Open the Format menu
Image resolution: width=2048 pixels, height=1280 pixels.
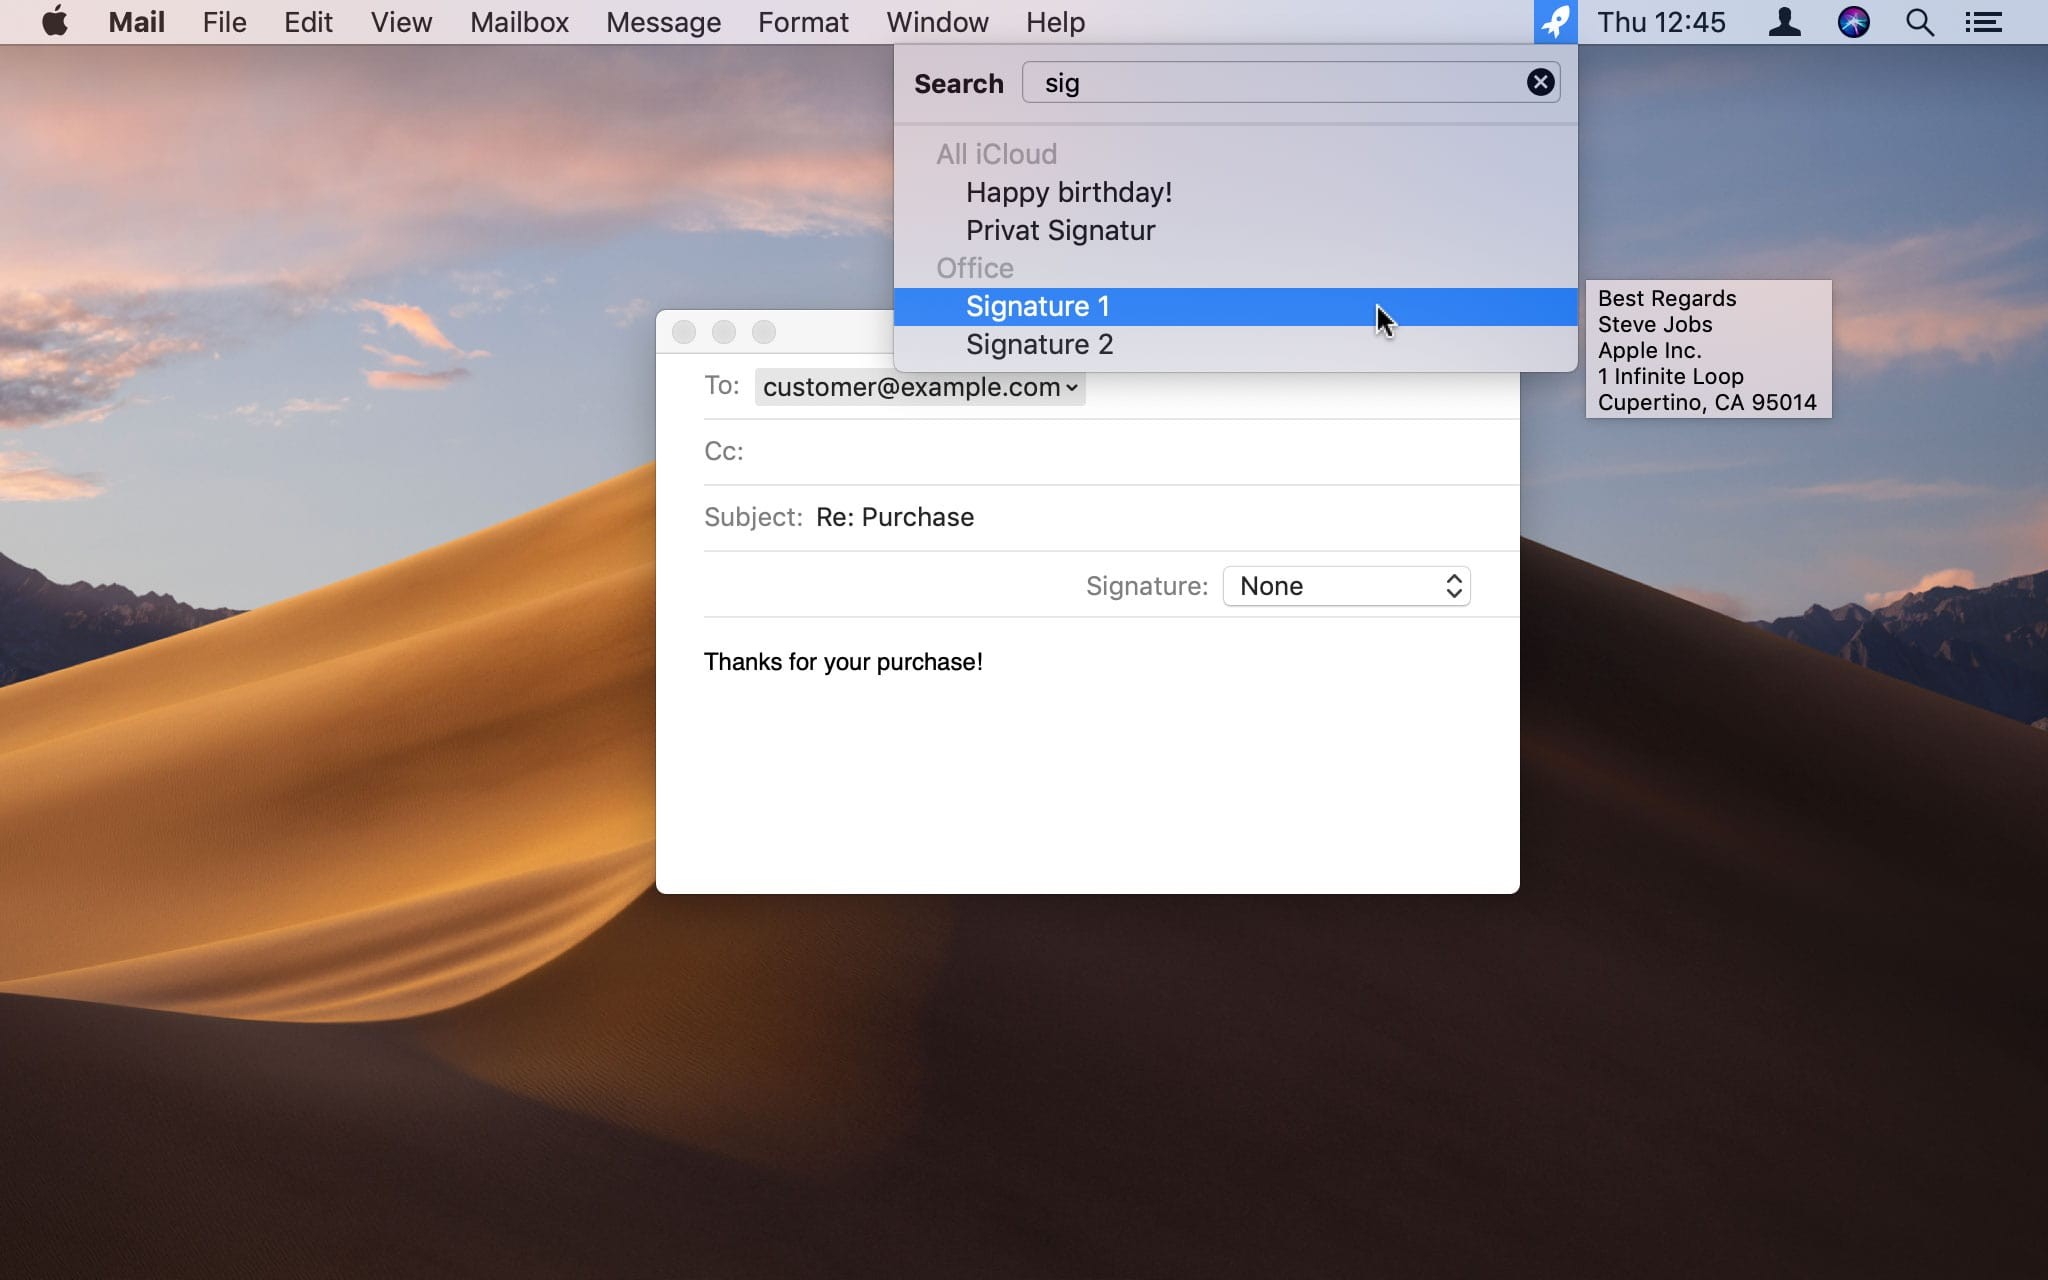(803, 21)
